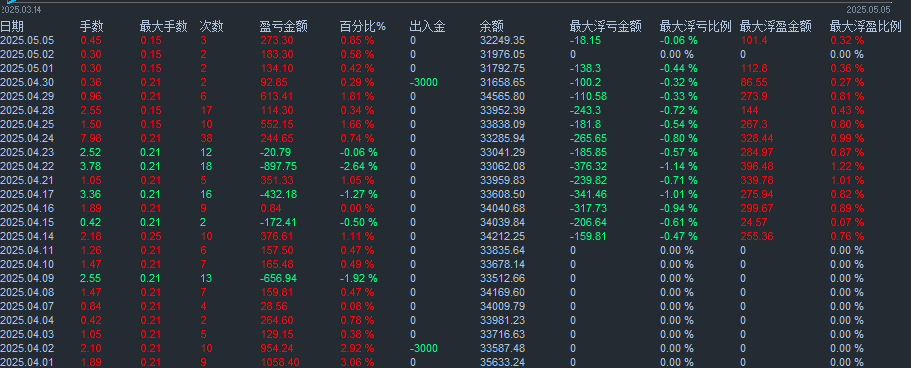Click the 2025.04.22 date row
The height and width of the screenshot is (368, 911).
tap(456, 166)
